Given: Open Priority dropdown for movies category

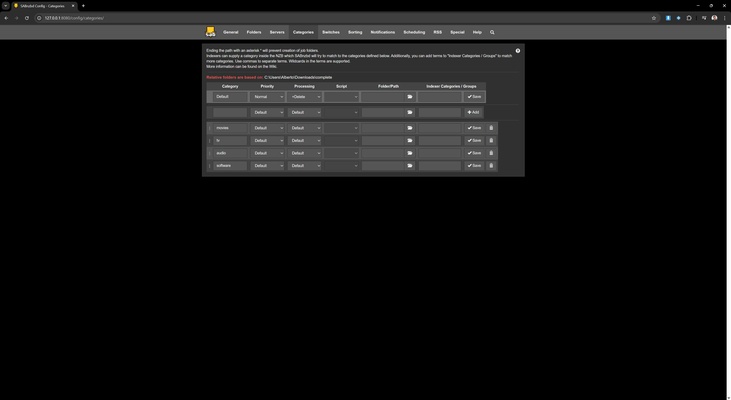Looking at the screenshot, I should pyautogui.click(x=267, y=128).
